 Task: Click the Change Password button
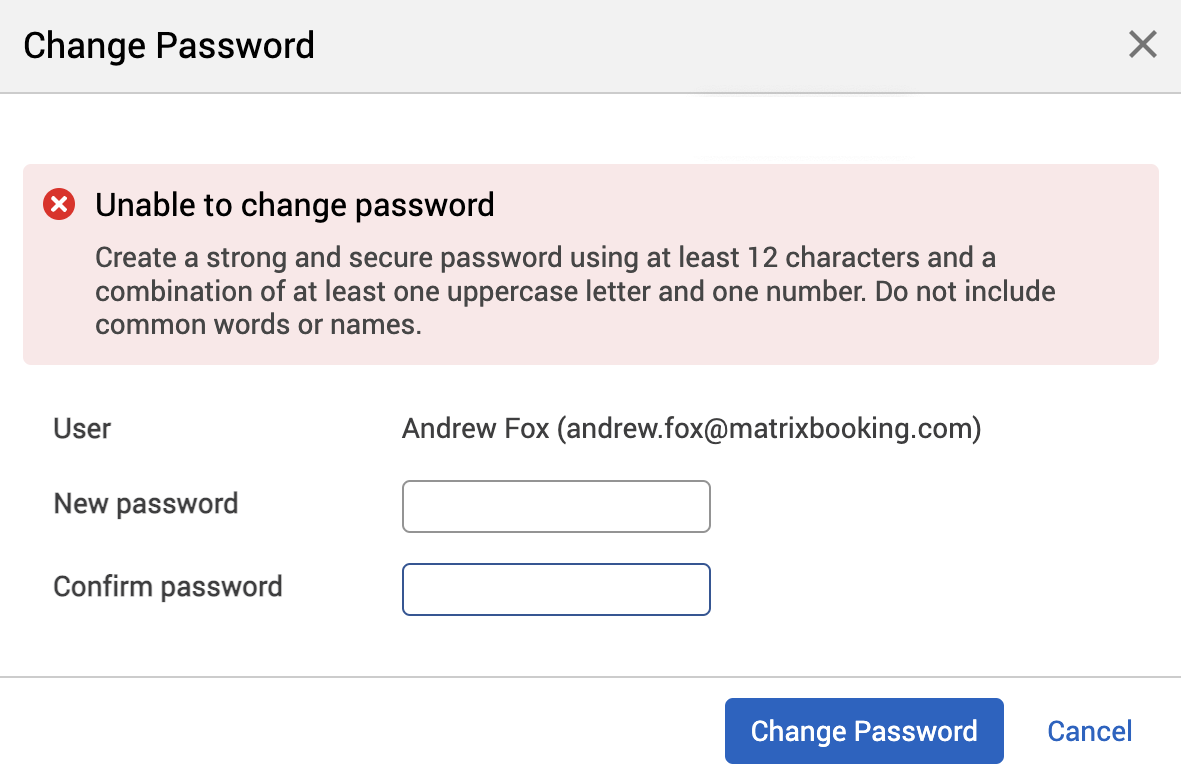[x=863, y=731]
